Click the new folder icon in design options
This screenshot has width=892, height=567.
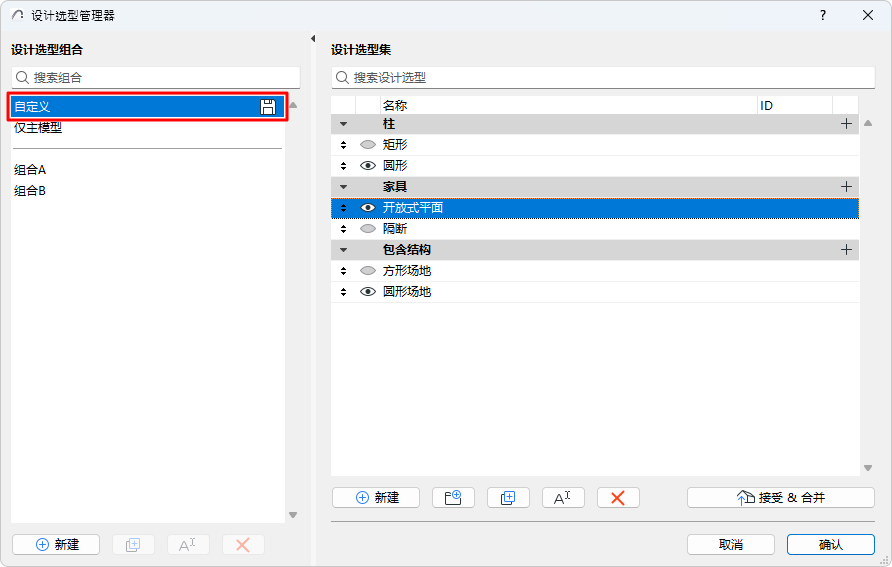click(x=453, y=498)
